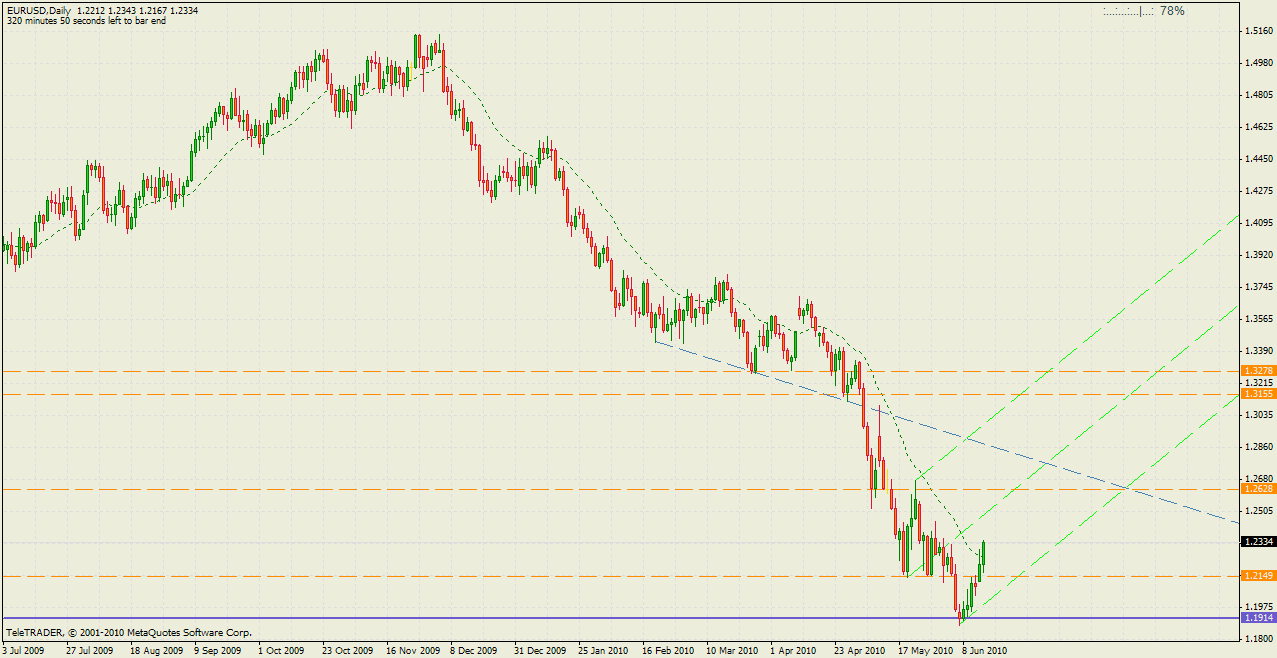The image size is (1277, 658).
Task: Click the 1.3278 price level tag
Action: 1257,371
